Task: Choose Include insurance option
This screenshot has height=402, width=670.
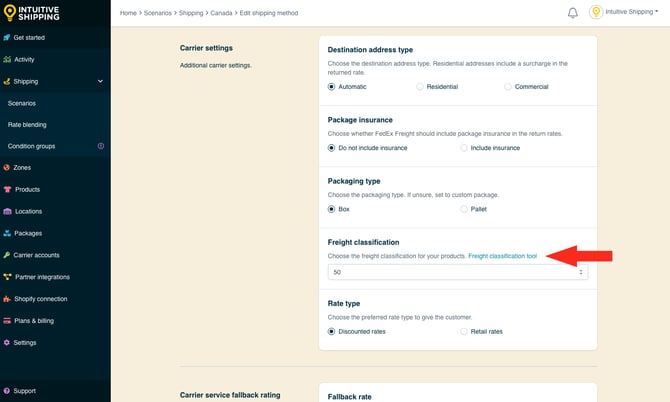Action: pos(464,148)
